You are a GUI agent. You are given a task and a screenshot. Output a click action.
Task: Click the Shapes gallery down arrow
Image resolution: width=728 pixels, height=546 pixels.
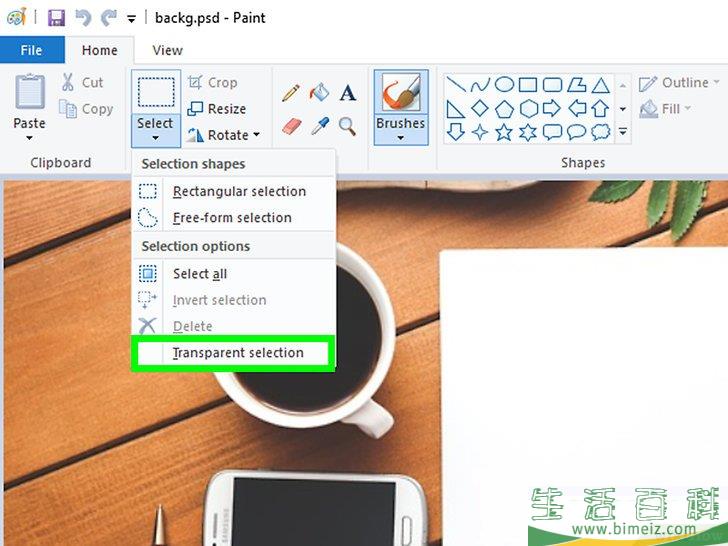[x=623, y=109]
